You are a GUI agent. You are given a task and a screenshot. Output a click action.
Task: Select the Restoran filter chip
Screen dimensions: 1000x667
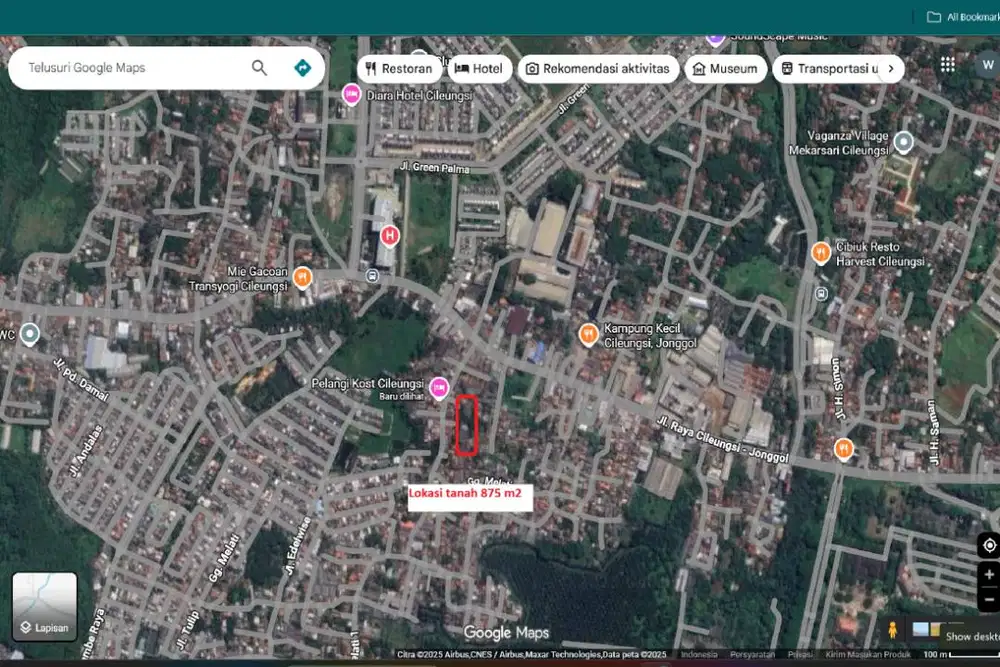(x=397, y=68)
